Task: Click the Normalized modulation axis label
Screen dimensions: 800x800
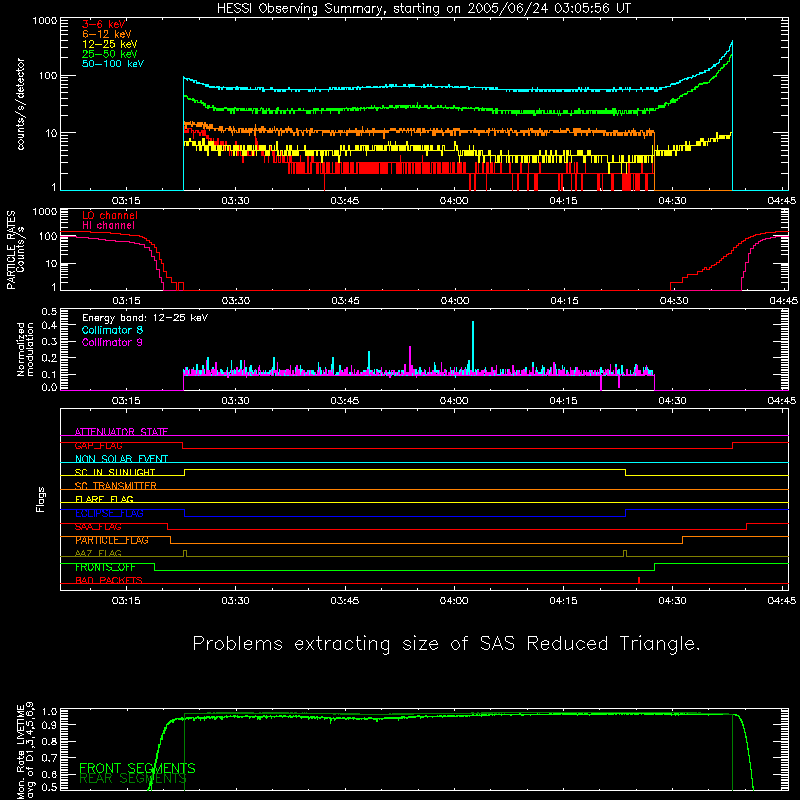Action: pyautogui.click(x=25, y=349)
